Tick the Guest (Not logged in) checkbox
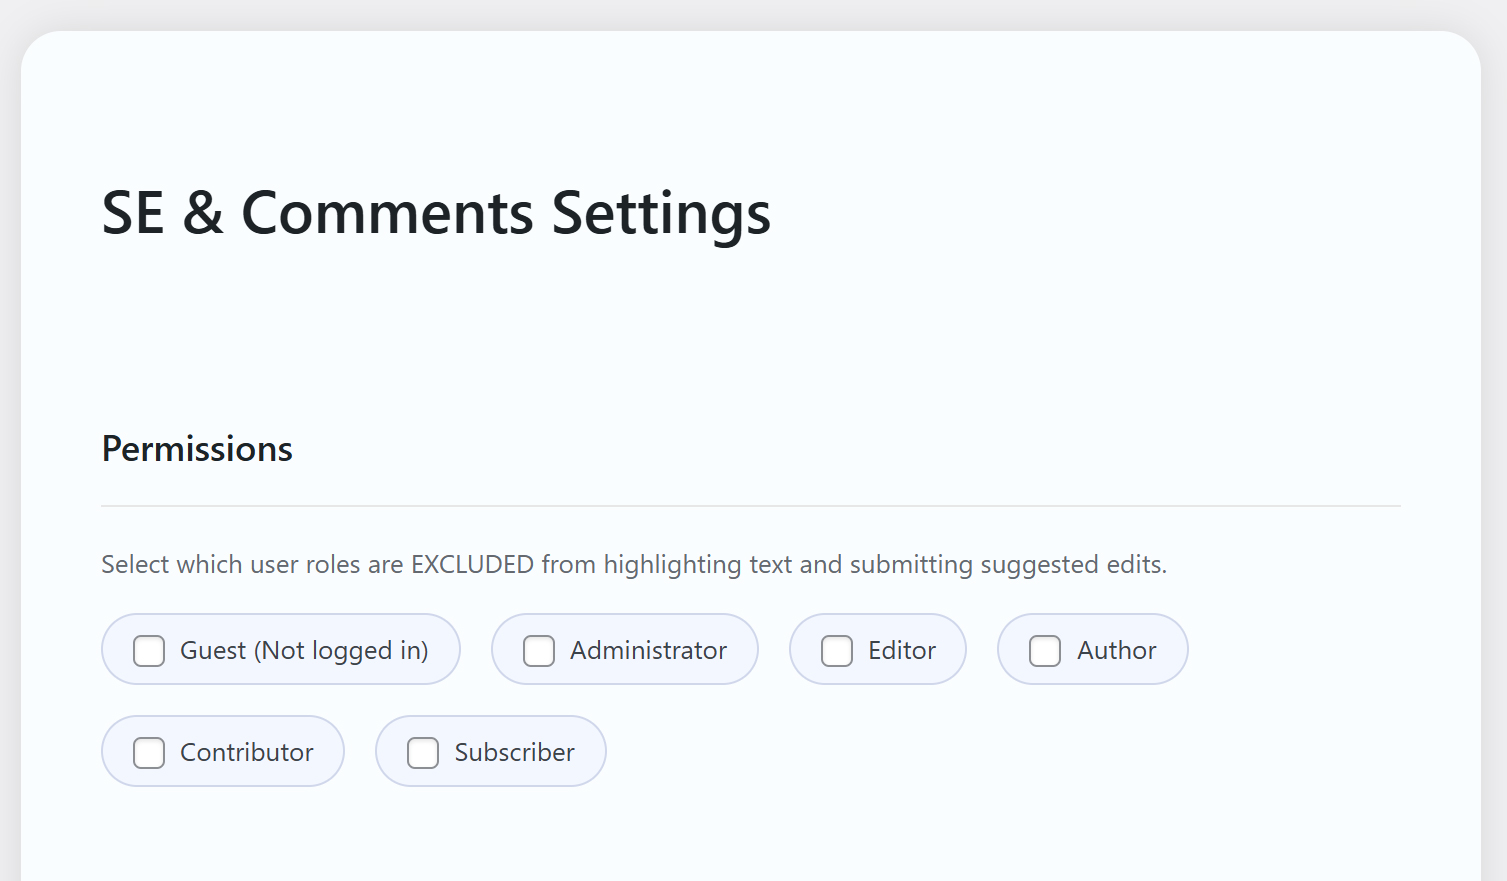This screenshot has width=1507, height=881. click(149, 651)
